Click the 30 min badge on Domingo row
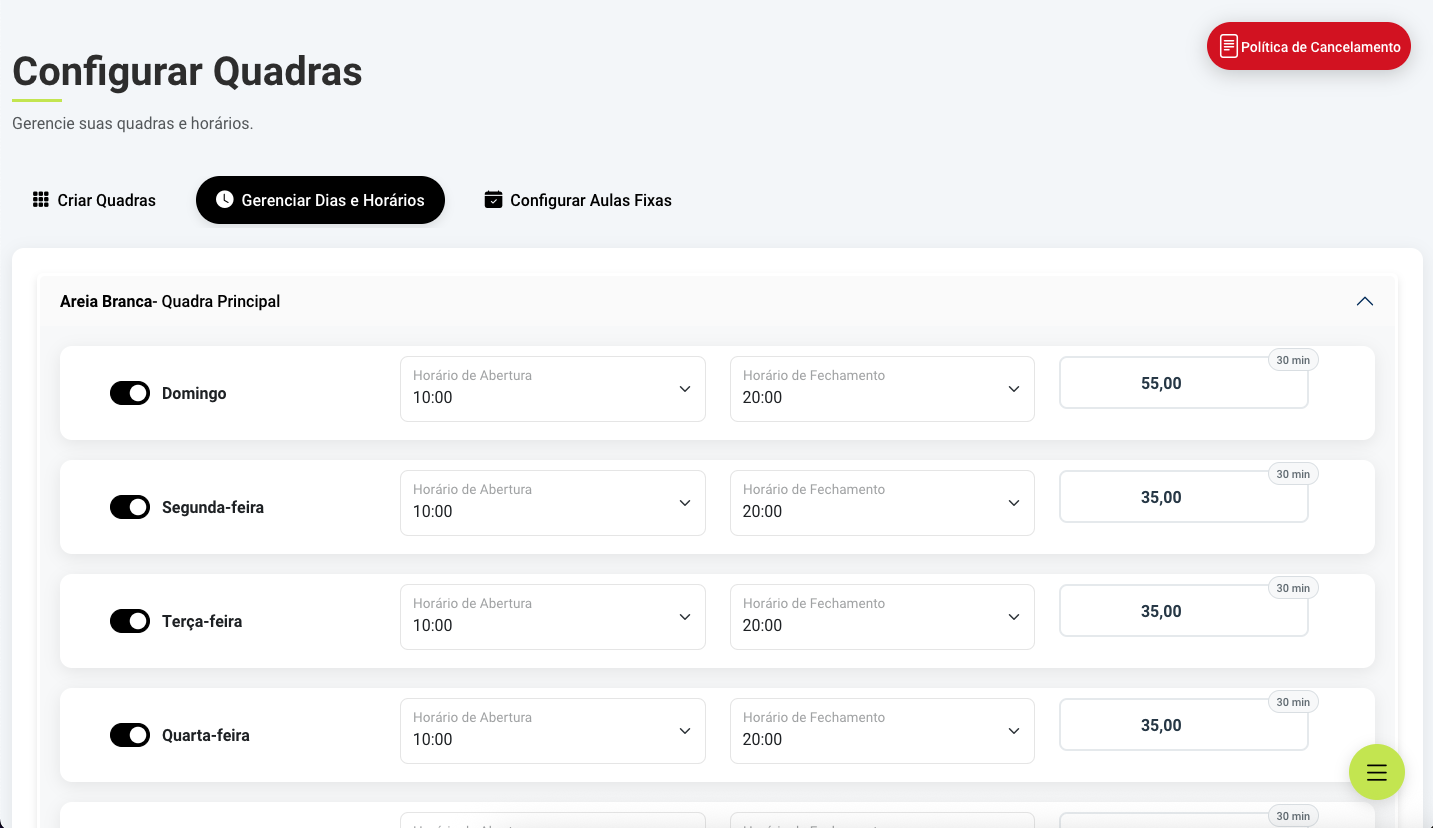 (x=1293, y=360)
